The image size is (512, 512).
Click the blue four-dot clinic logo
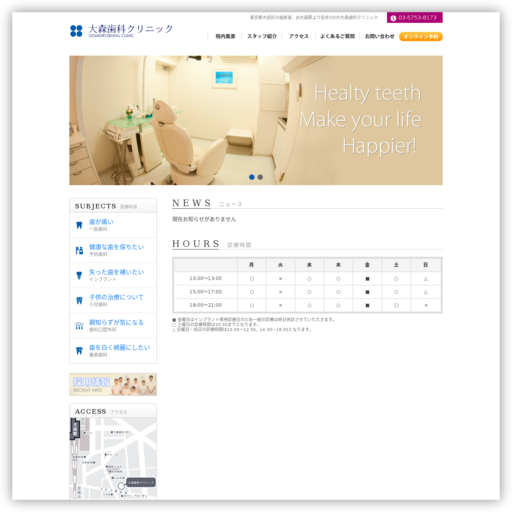76,31
